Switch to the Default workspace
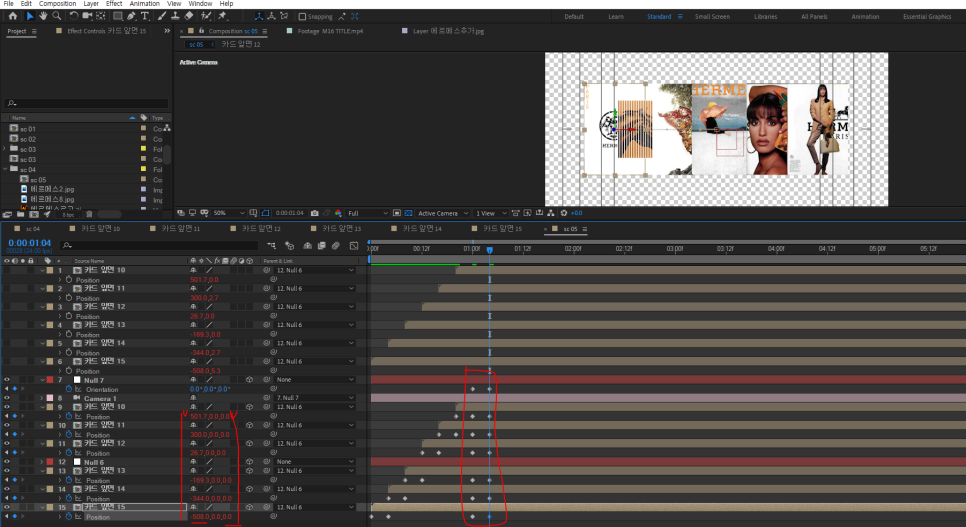Screen dimensions: 966x527 [x=574, y=17]
